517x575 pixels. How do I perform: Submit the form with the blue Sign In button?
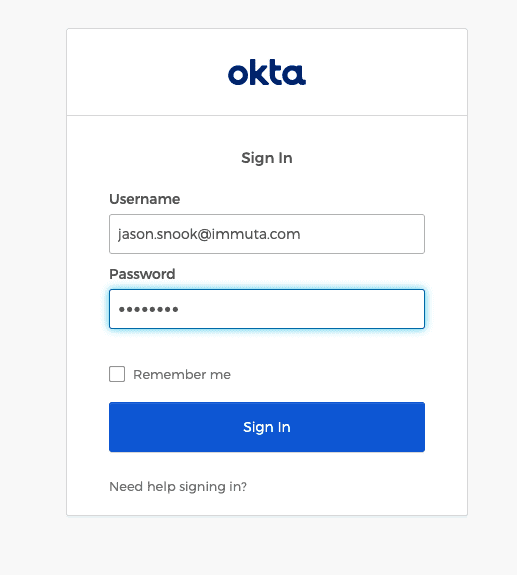(267, 427)
